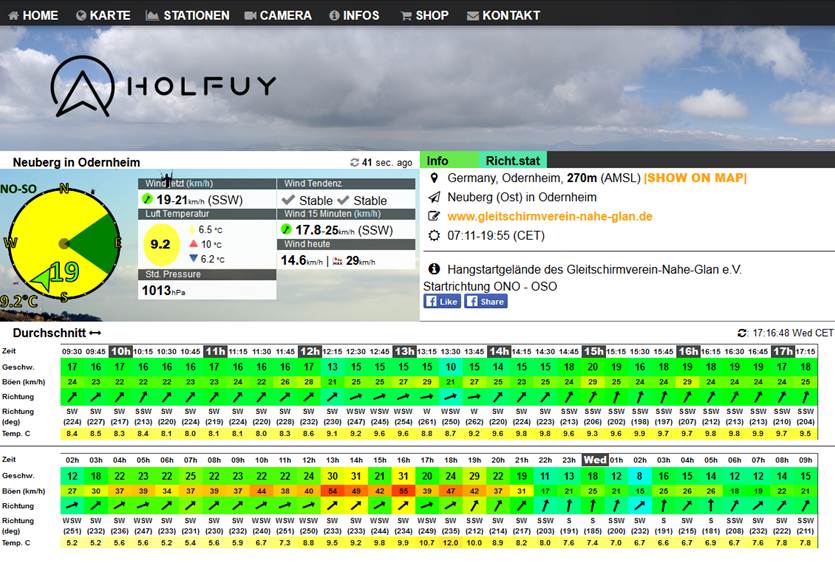
Task: Open the INFOS menu item
Action: coord(354,15)
